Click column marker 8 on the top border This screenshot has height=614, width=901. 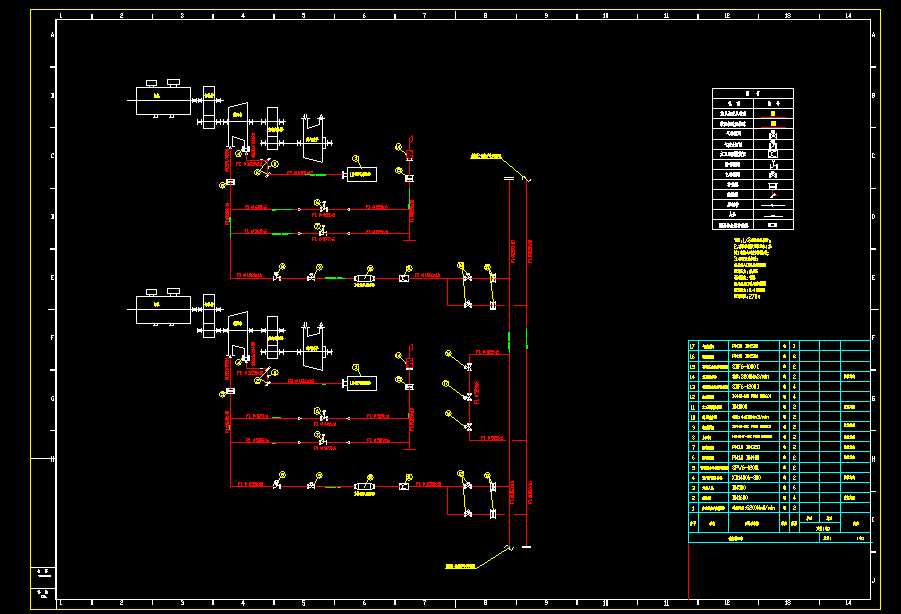pyautogui.click(x=486, y=16)
